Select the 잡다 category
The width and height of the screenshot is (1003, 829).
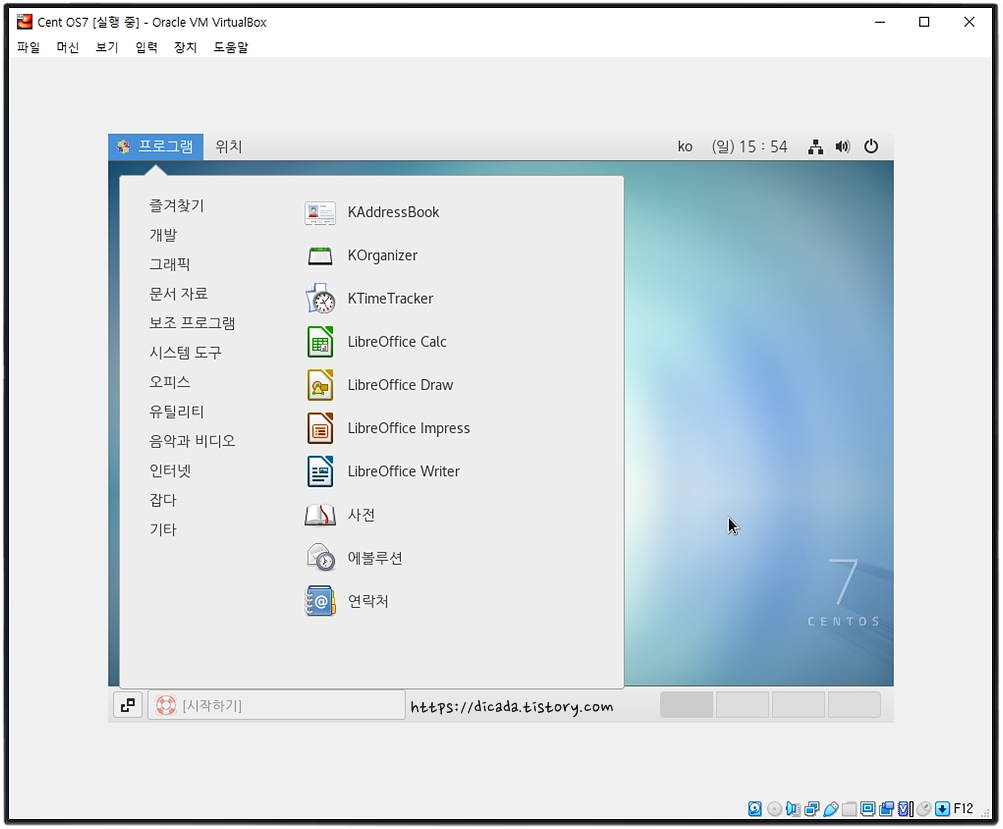[163, 500]
